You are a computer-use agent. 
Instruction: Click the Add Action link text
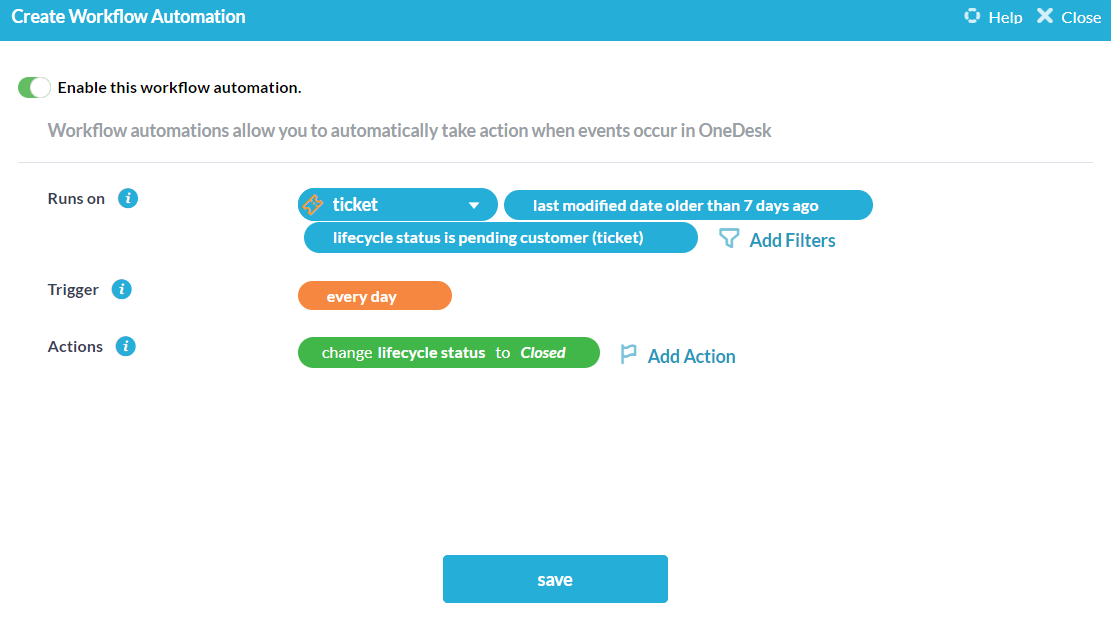691,356
